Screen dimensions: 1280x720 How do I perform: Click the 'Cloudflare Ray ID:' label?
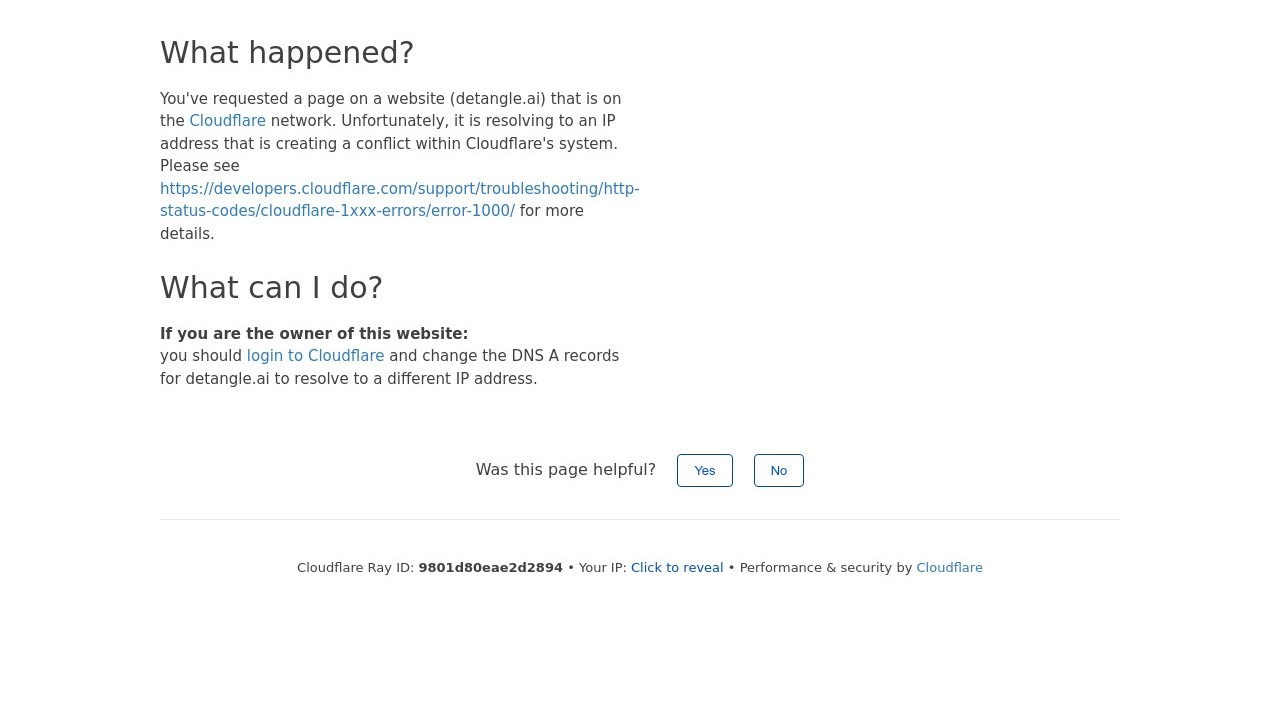point(355,568)
